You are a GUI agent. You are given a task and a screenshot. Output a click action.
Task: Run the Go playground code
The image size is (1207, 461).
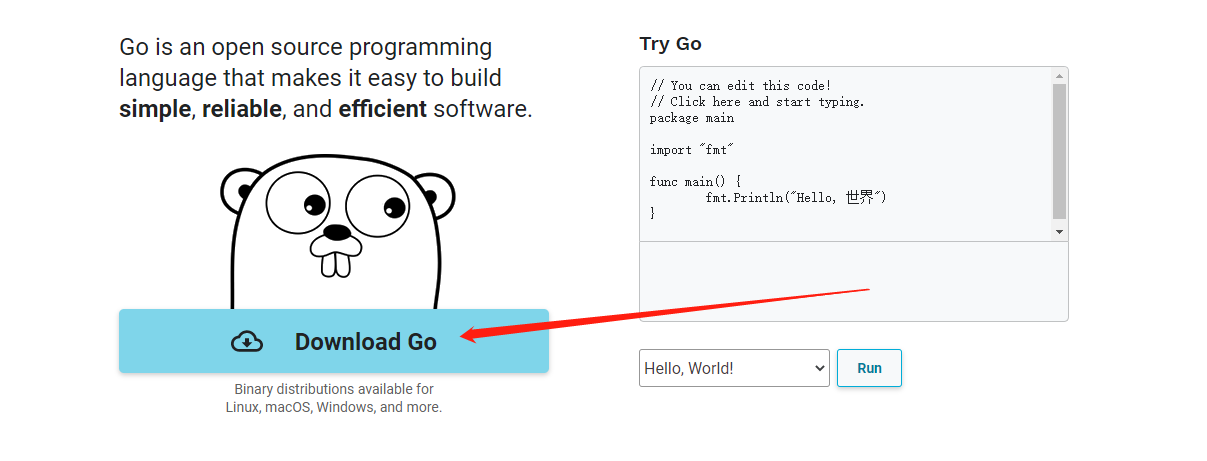tap(869, 368)
